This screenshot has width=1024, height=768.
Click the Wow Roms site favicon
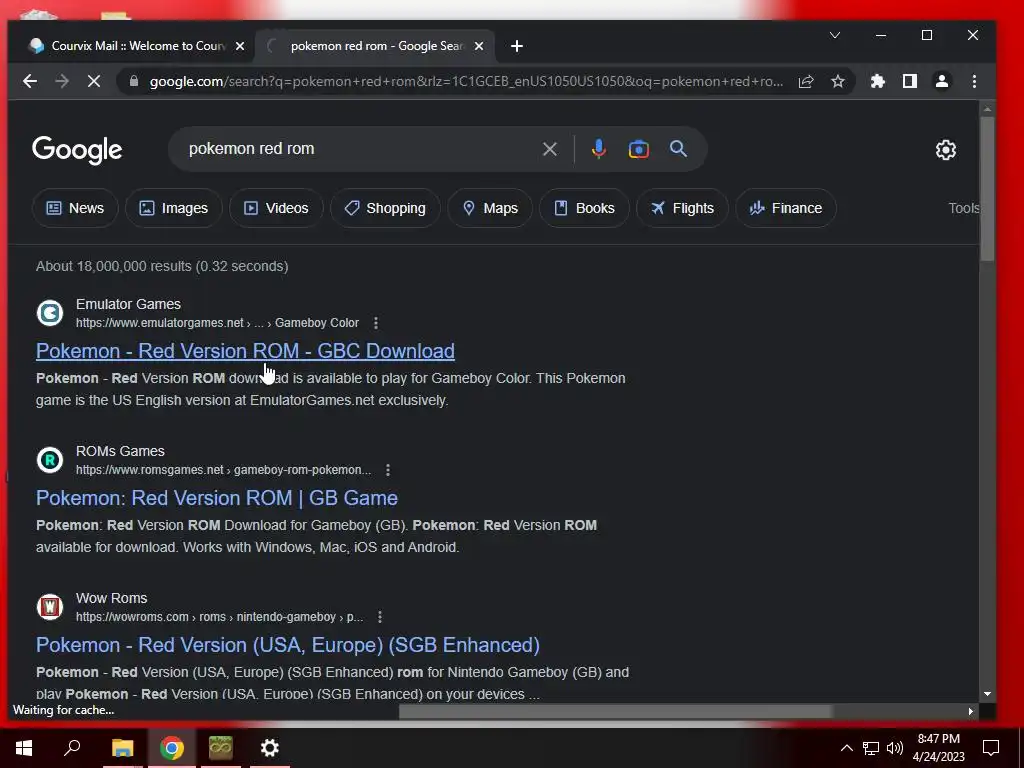point(50,607)
